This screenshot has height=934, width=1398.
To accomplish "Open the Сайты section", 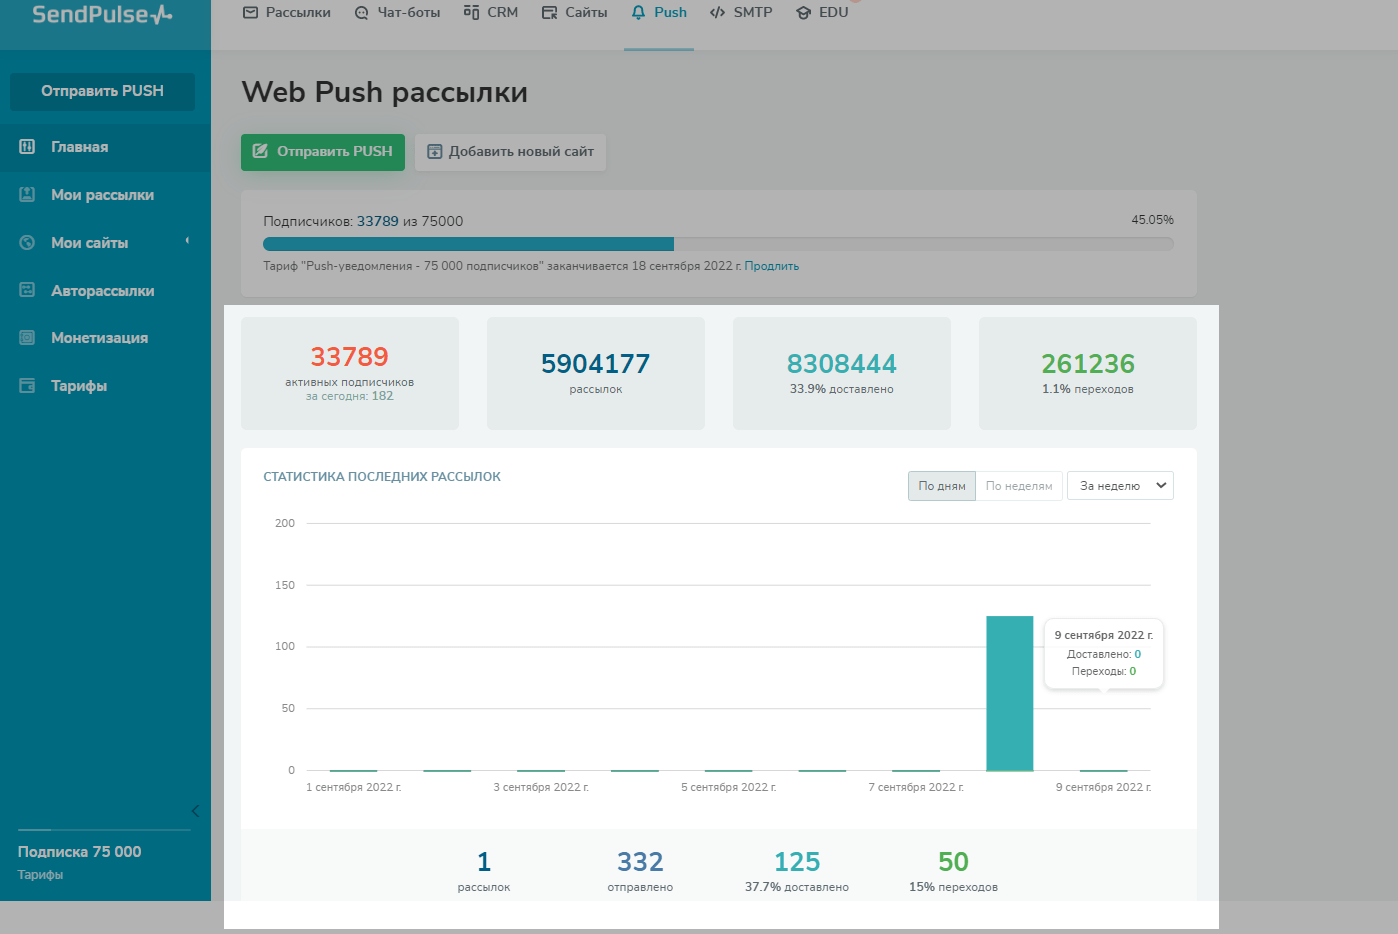I will click(x=575, y=13).
